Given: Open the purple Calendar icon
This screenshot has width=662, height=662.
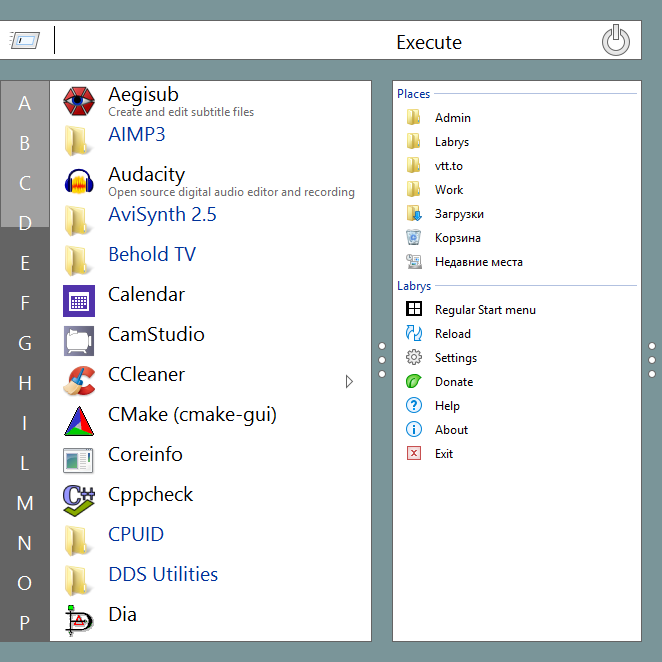Looking at the screenshot, I should pos(79,301).
